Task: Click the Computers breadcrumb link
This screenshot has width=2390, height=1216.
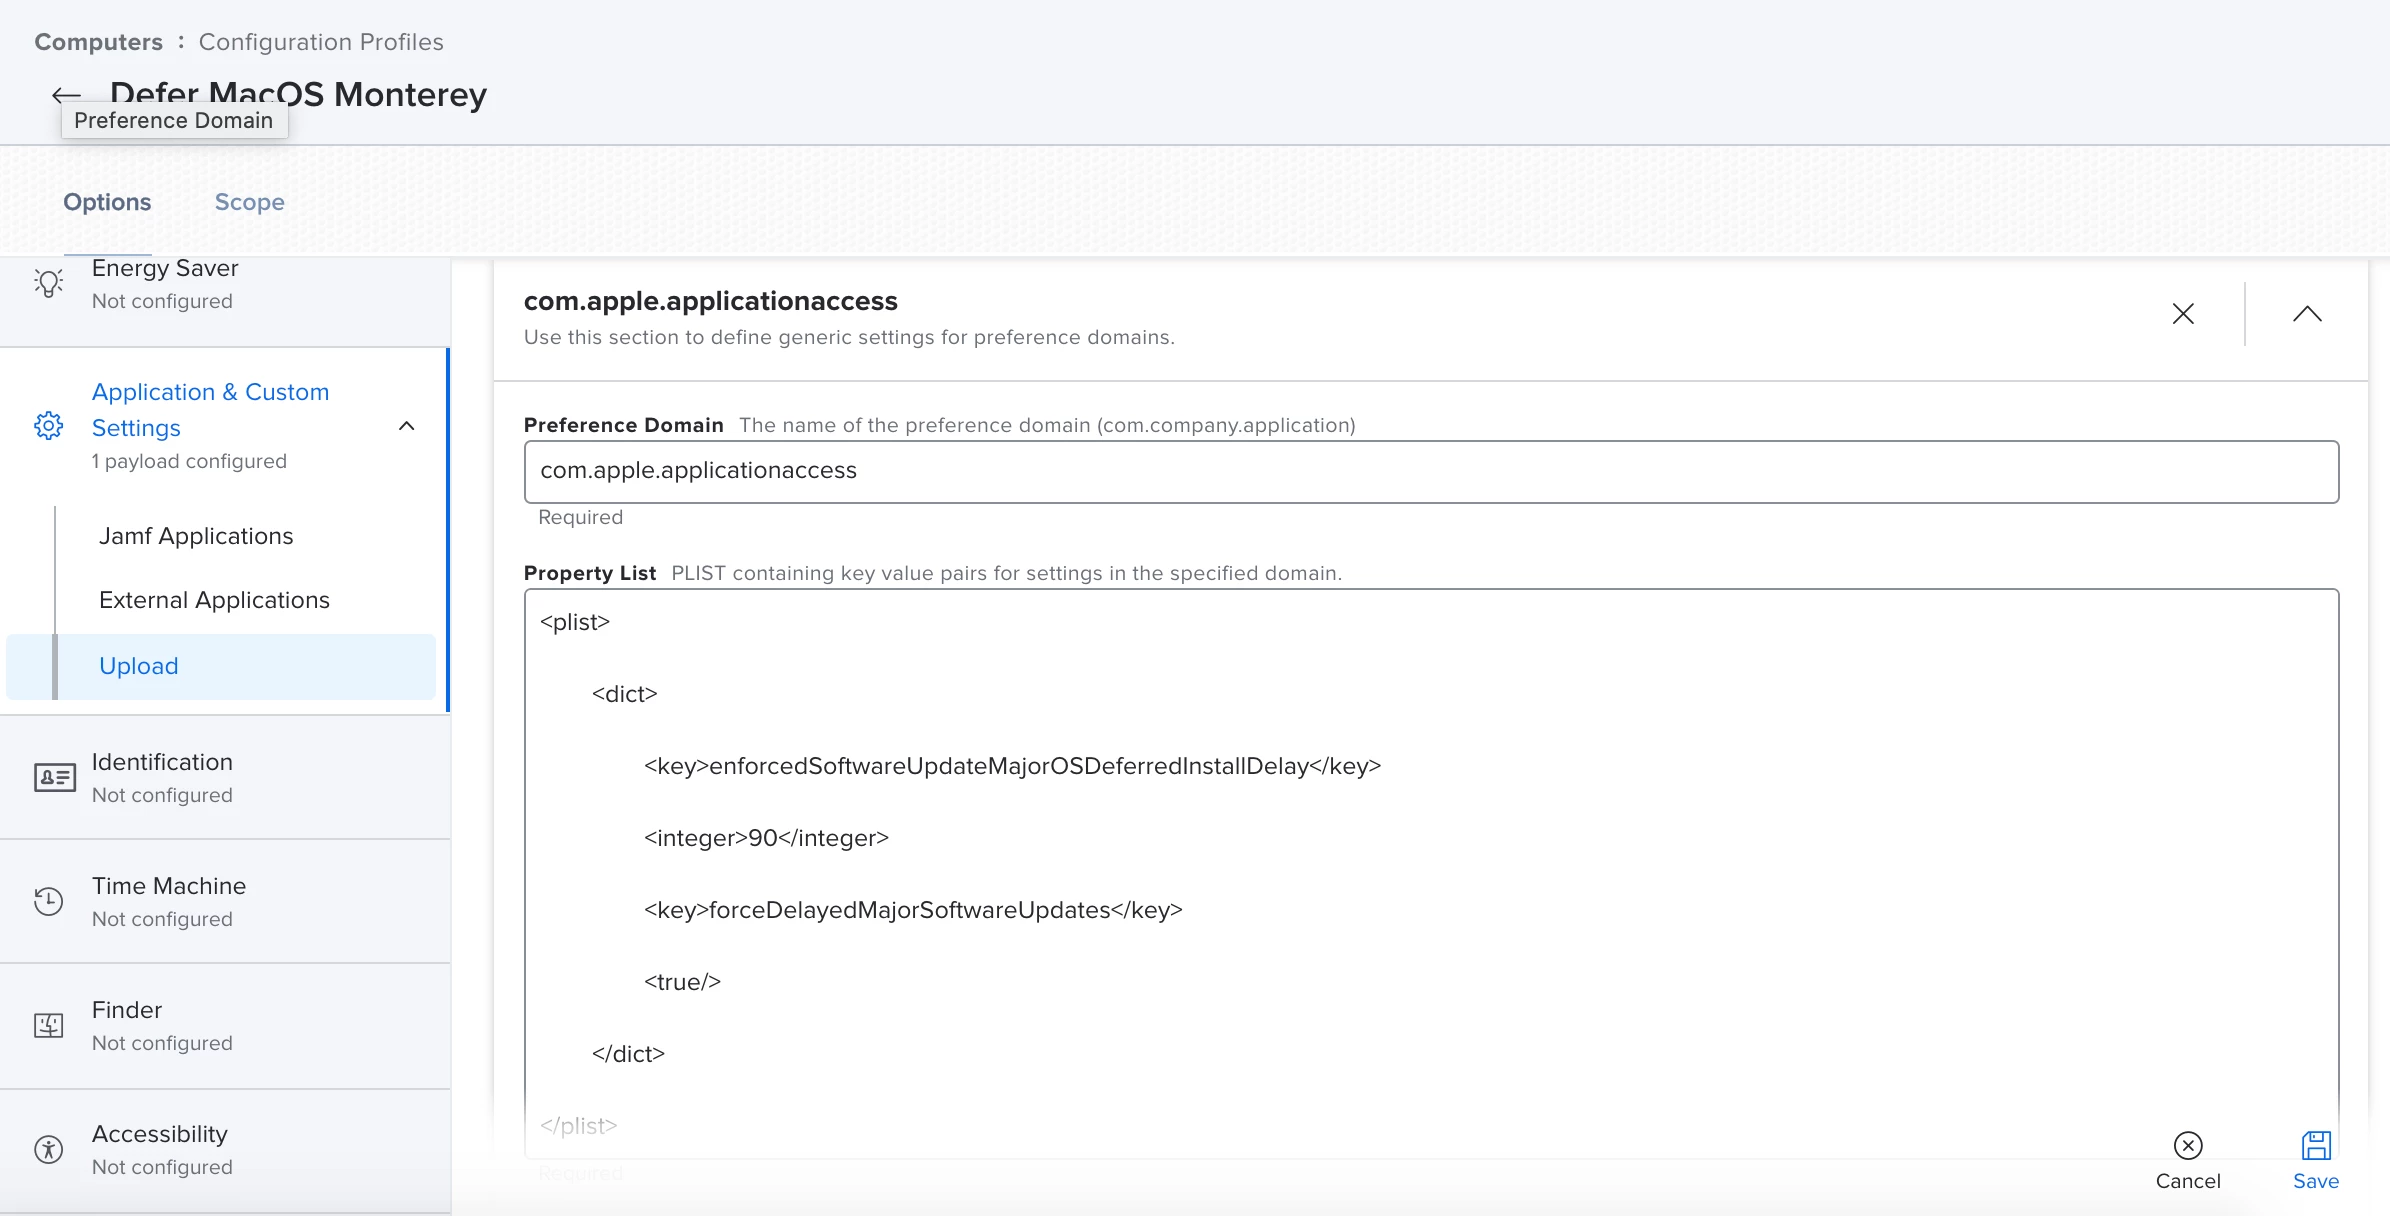Action: coord(98,42)
